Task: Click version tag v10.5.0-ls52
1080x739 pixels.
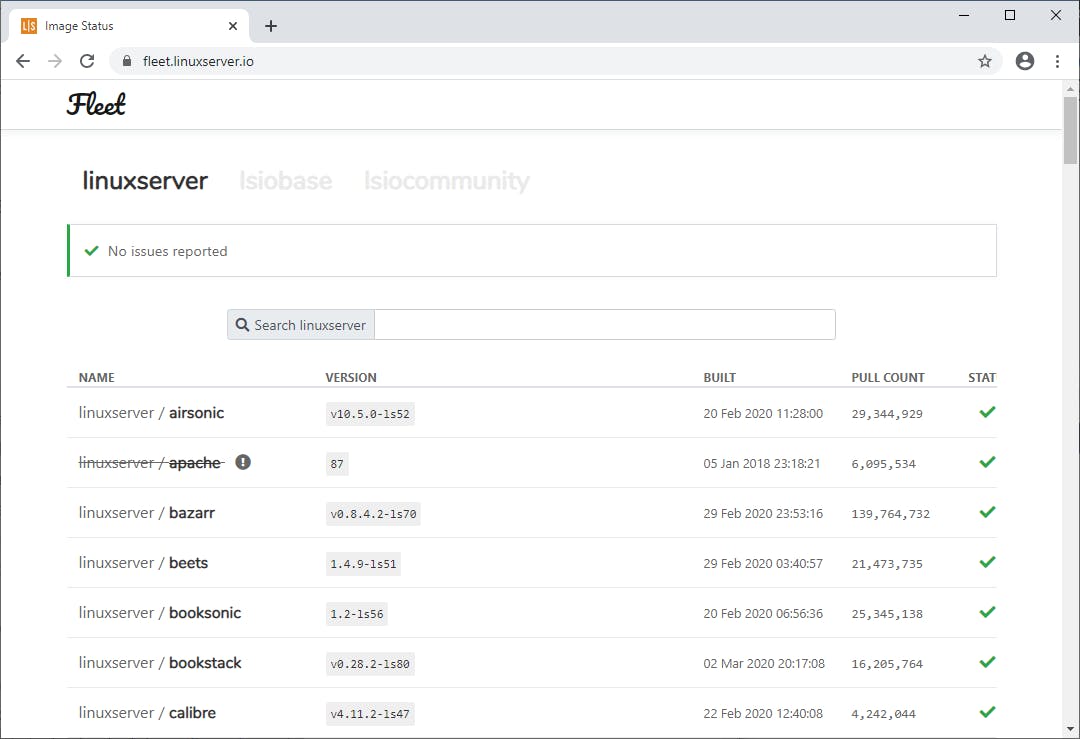Action: pos(370,414)
